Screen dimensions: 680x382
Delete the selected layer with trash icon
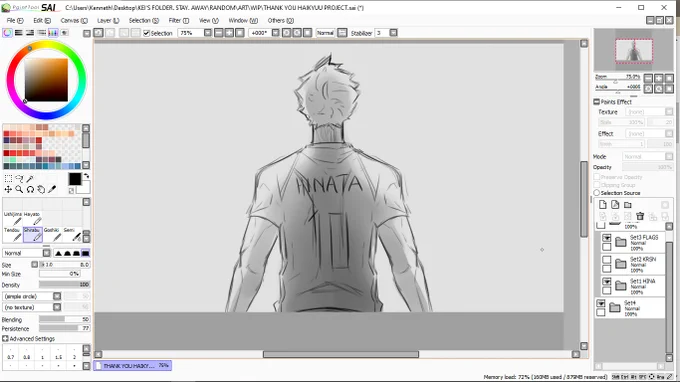[x=640, y=215]
